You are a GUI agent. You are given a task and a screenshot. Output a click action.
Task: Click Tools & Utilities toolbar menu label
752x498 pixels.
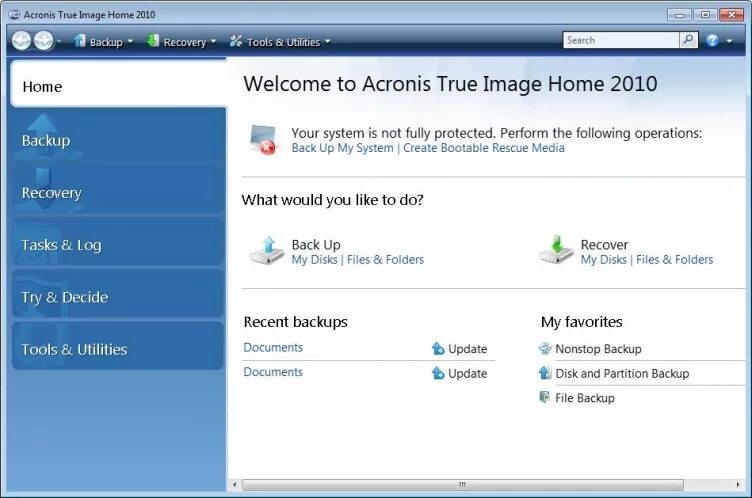tap(283, 42)
